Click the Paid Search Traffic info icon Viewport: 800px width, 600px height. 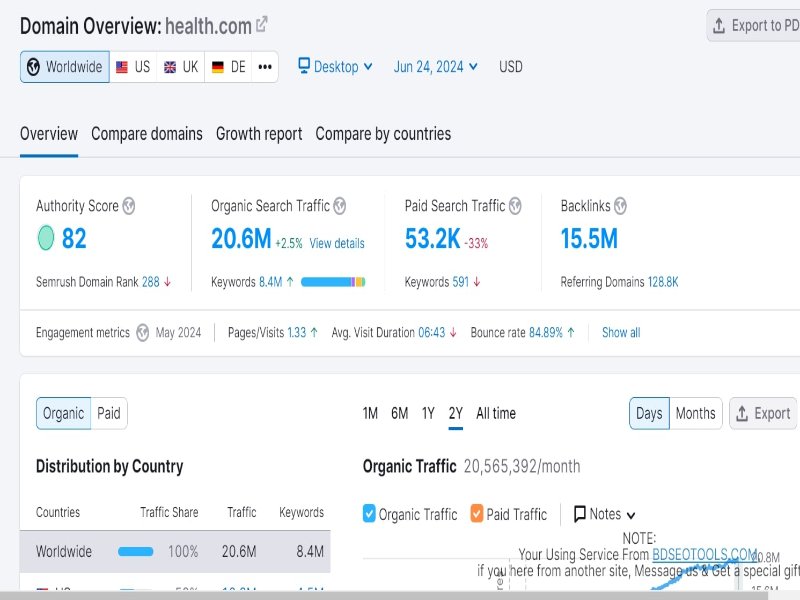(515, 206)
